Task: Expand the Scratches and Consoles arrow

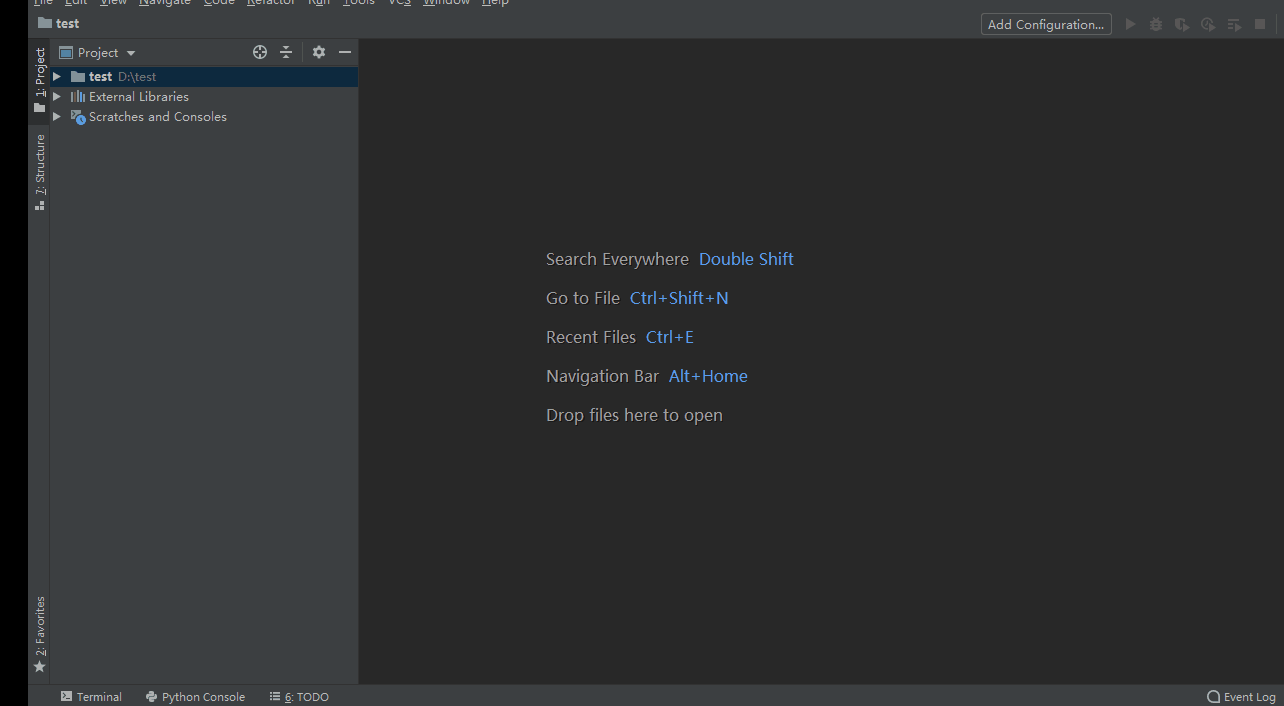Action: point(57,116)
